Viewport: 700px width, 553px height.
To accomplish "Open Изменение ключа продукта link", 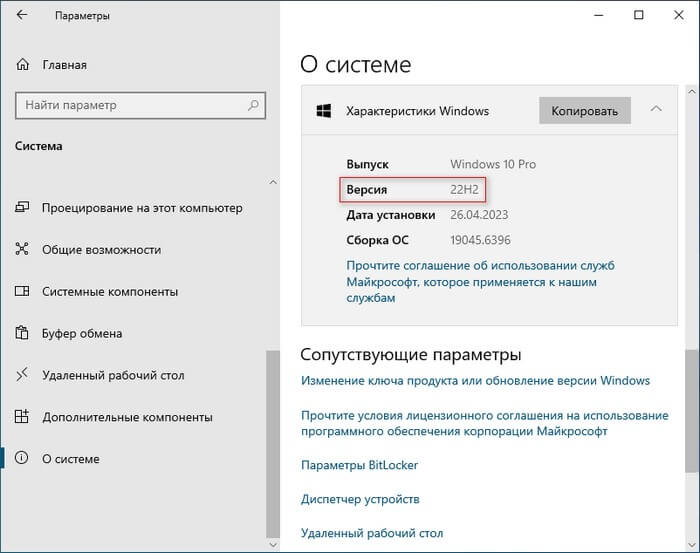I will [x=475, y=381].
